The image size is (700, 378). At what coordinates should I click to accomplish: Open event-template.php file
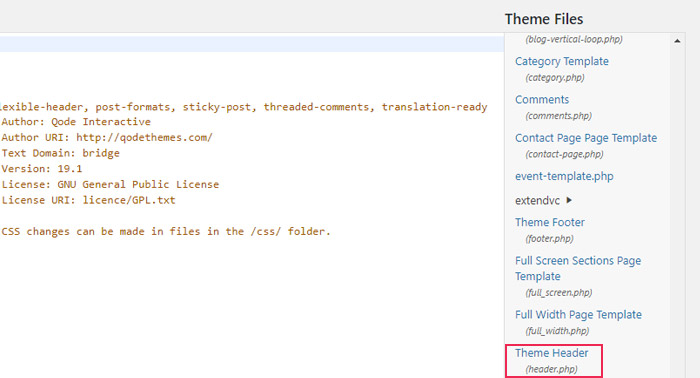[564, 176]
